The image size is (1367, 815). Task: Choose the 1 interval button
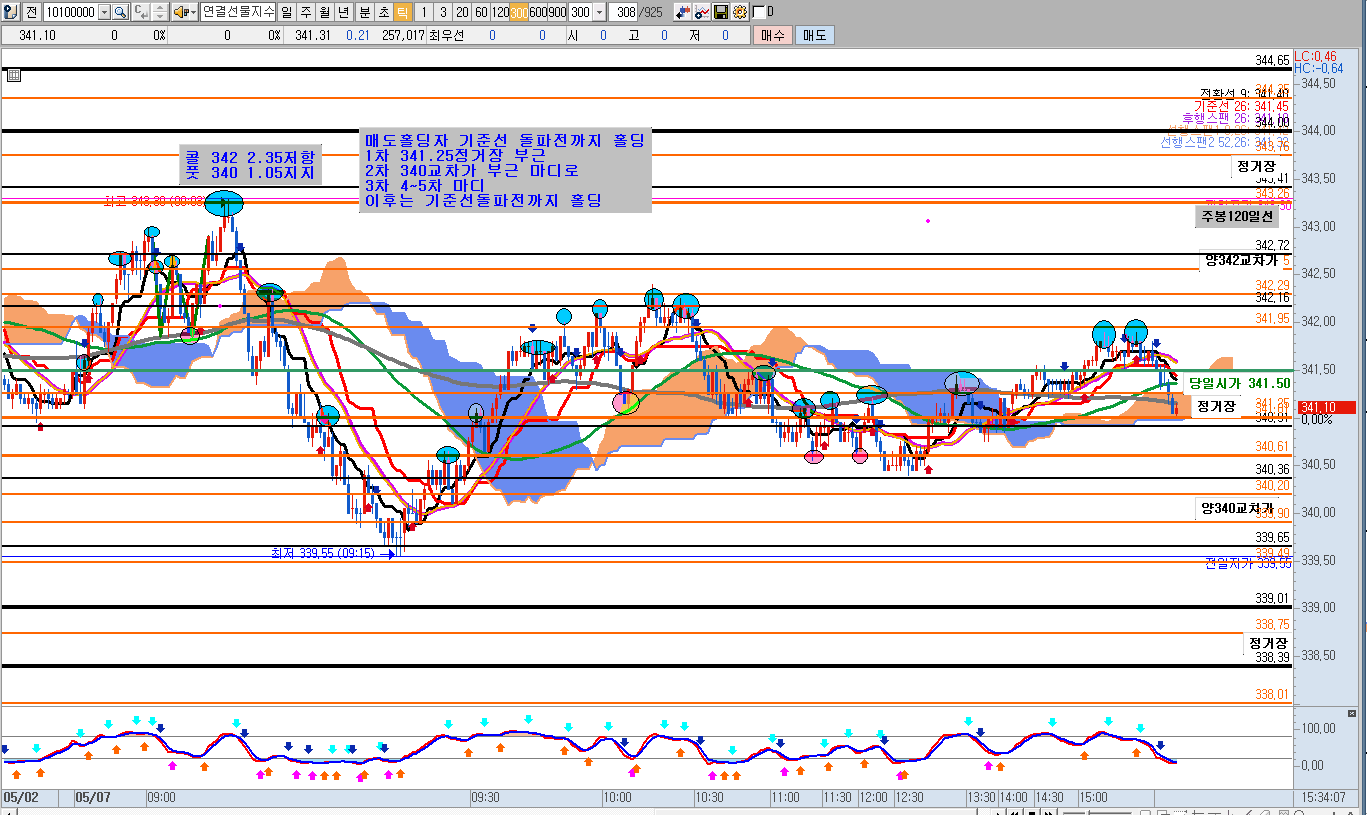pyautogui.click(x=424, y=12)
